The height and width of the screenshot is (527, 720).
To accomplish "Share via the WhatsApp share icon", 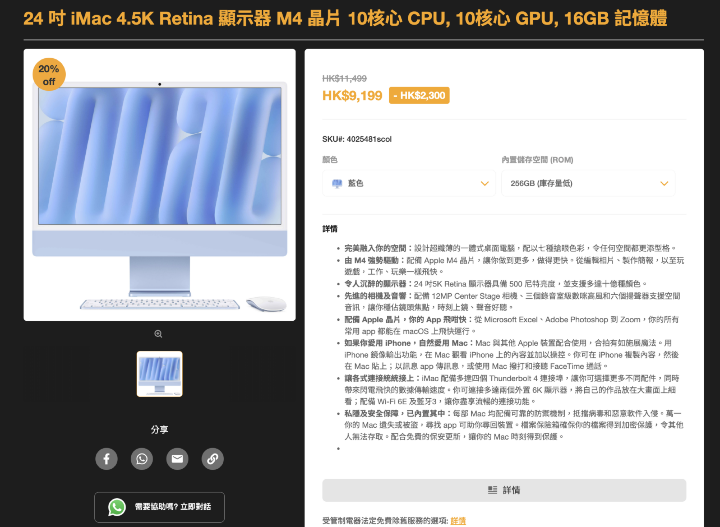I will pos(142,459).
